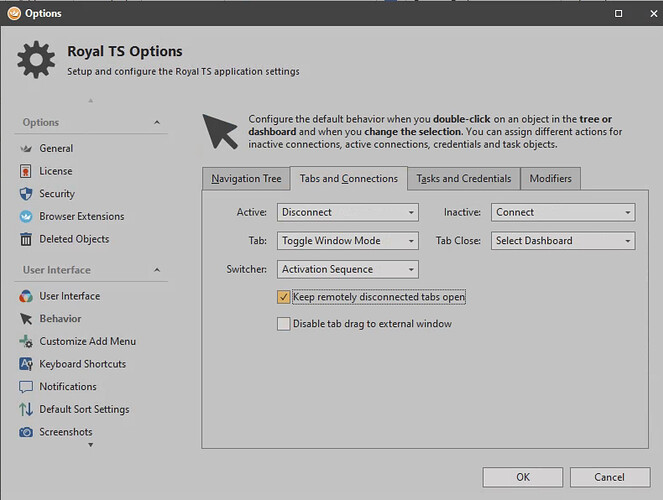The height and width of the screenshot is (500, 663).
Task: Collapse the User Interface section header
Action: coord(157,270)
